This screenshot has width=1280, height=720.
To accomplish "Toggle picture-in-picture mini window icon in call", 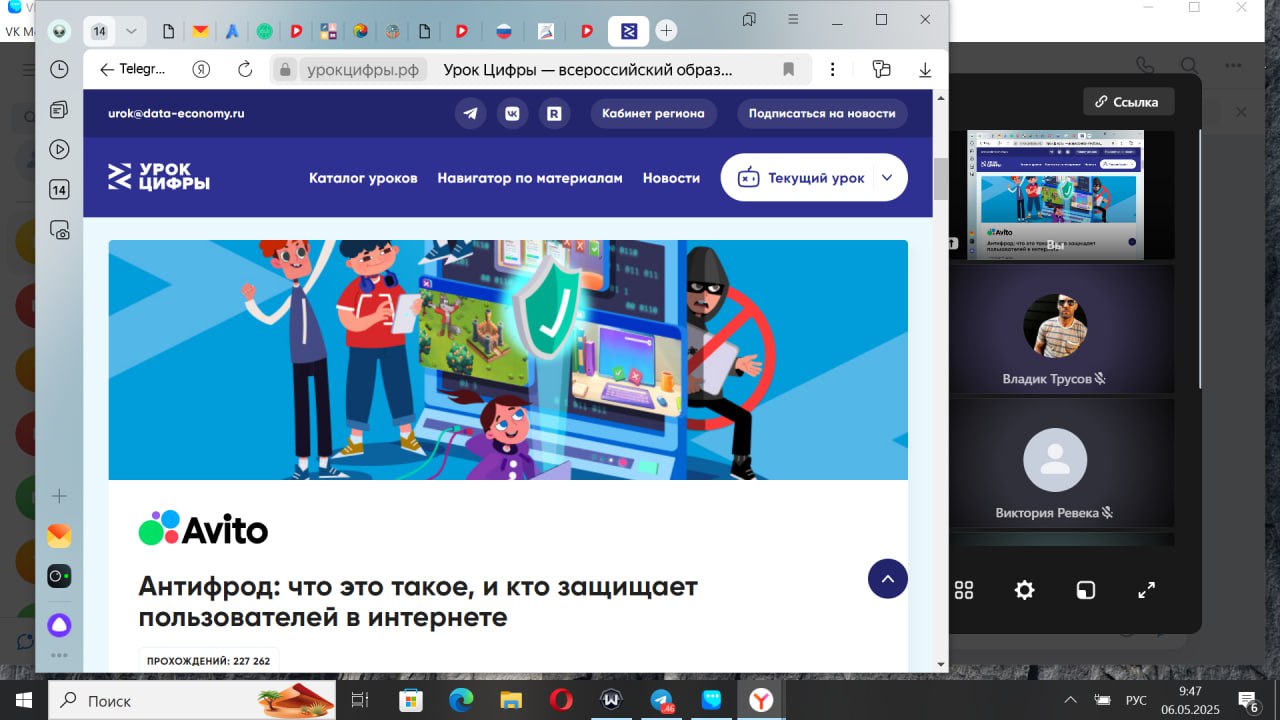I will click(1085, 590).
